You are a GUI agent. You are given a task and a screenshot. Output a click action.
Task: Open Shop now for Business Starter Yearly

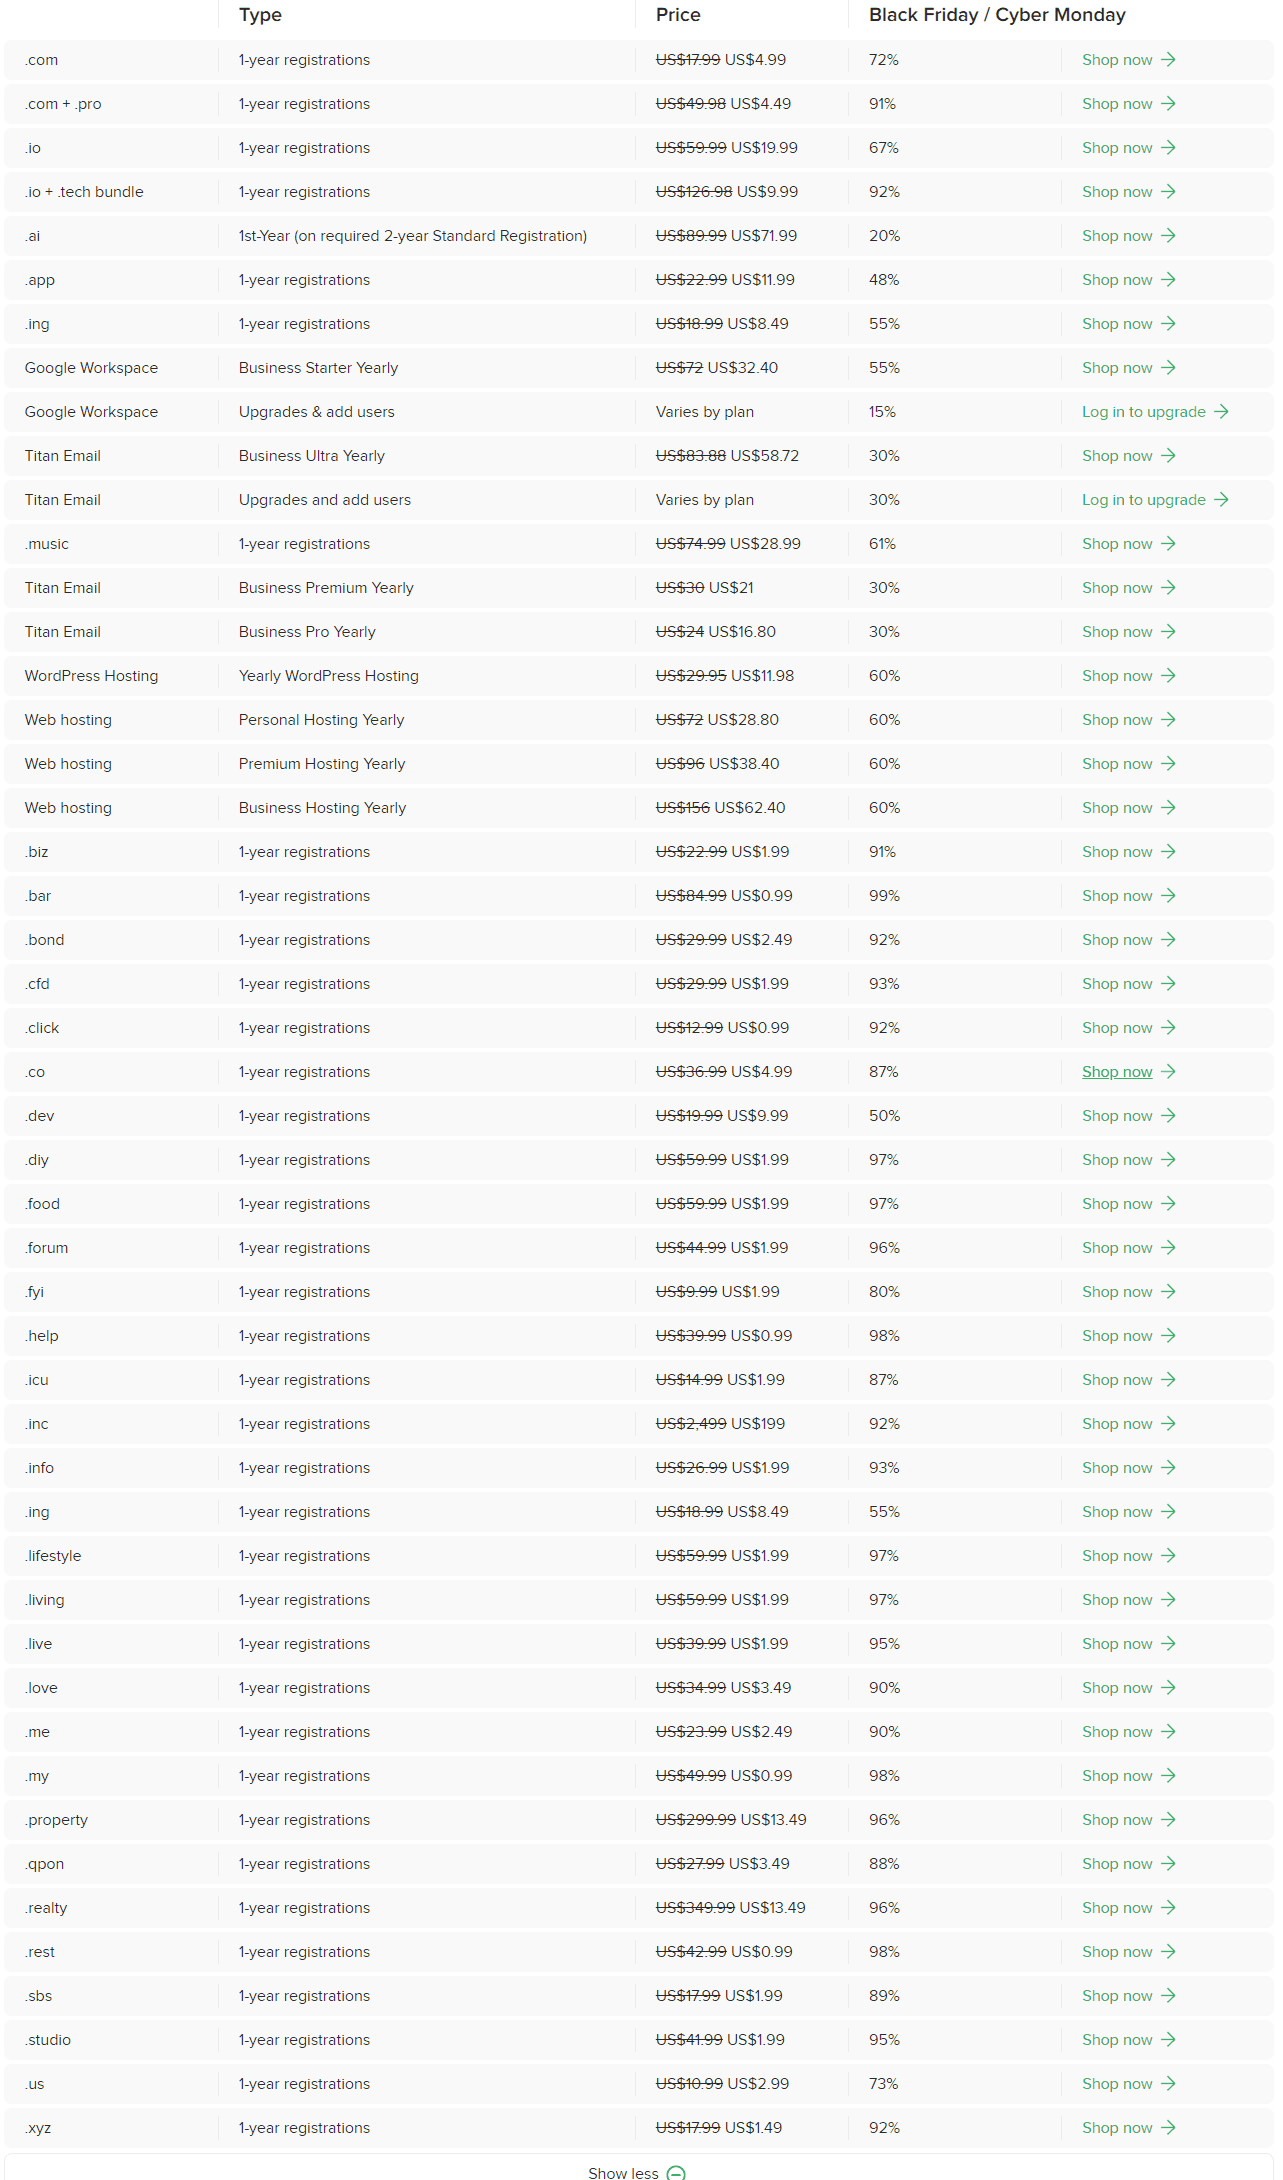[x=1117, y=368]
